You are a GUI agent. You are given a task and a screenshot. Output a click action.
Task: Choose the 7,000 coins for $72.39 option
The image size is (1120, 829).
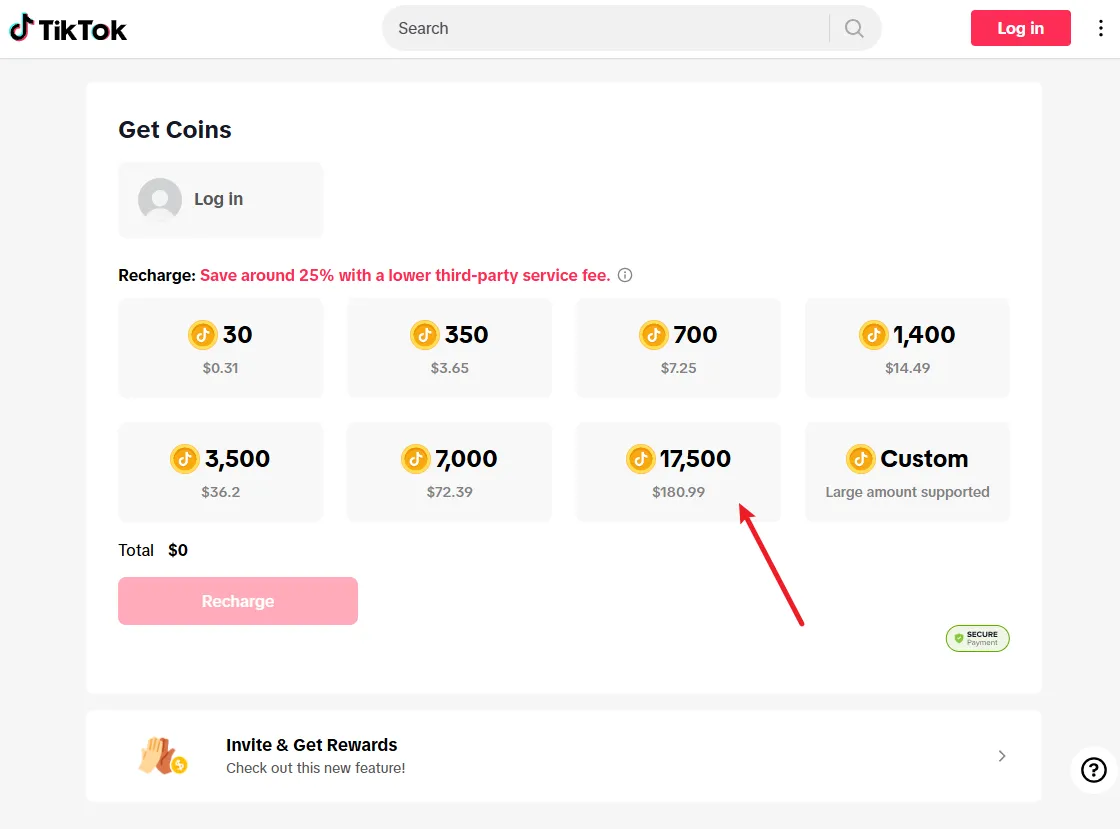(x=449, y=472)
